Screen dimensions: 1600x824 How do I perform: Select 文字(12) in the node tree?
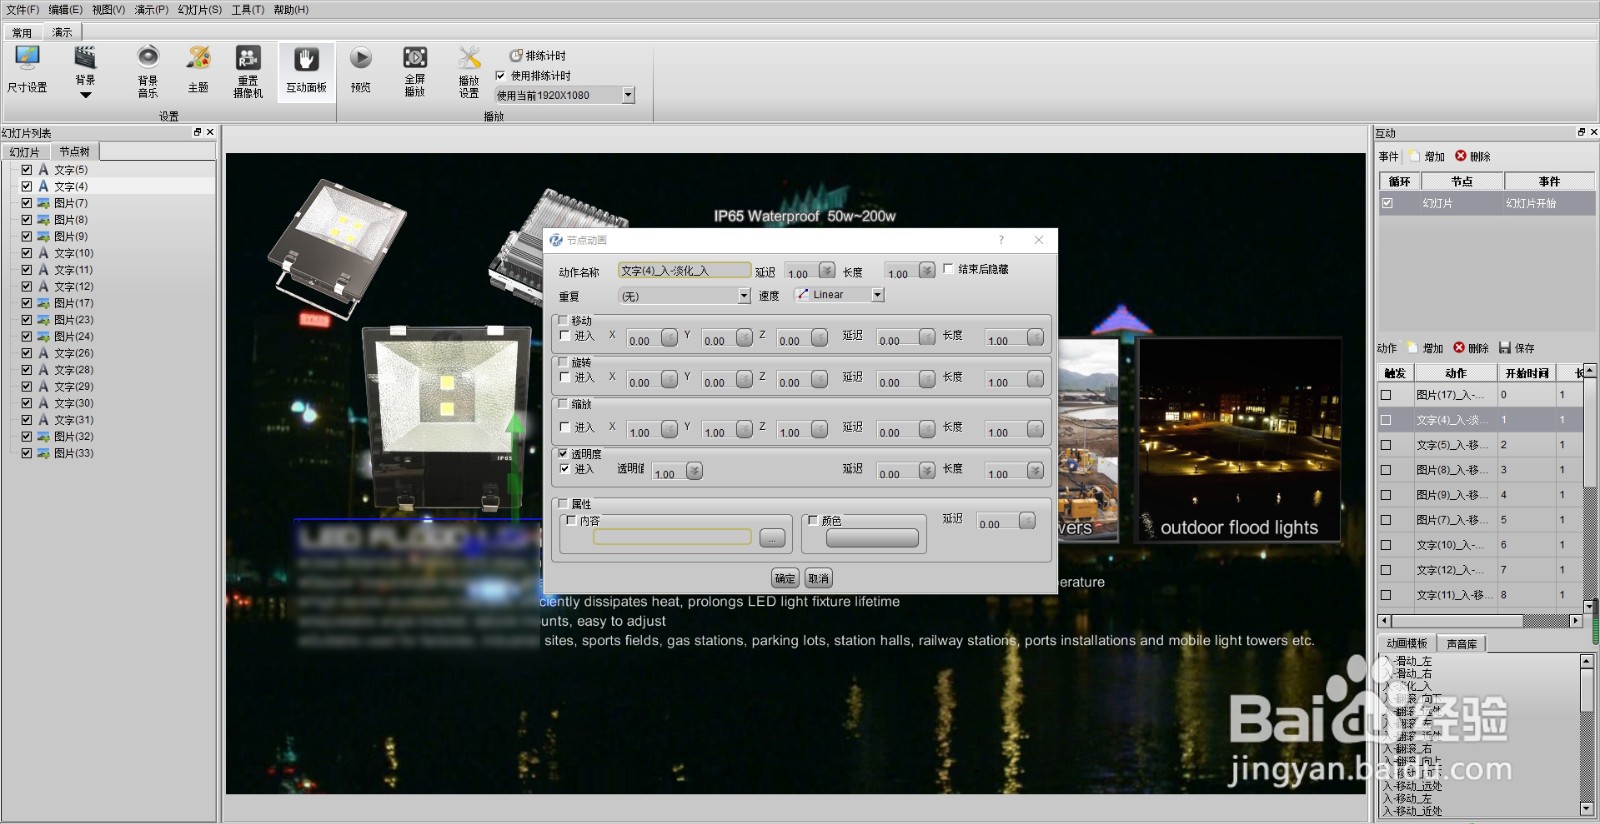tap(73, 287)
